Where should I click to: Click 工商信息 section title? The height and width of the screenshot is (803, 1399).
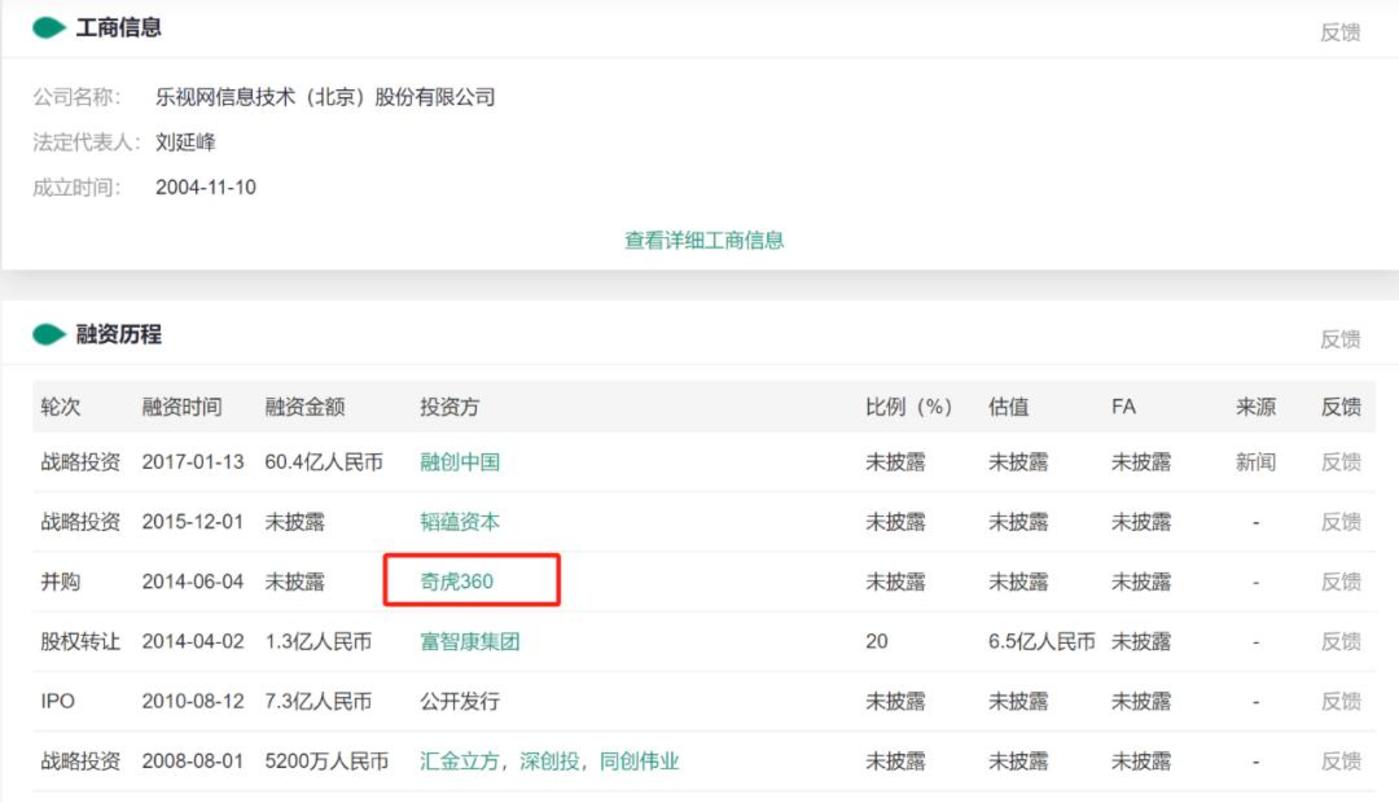118,28
